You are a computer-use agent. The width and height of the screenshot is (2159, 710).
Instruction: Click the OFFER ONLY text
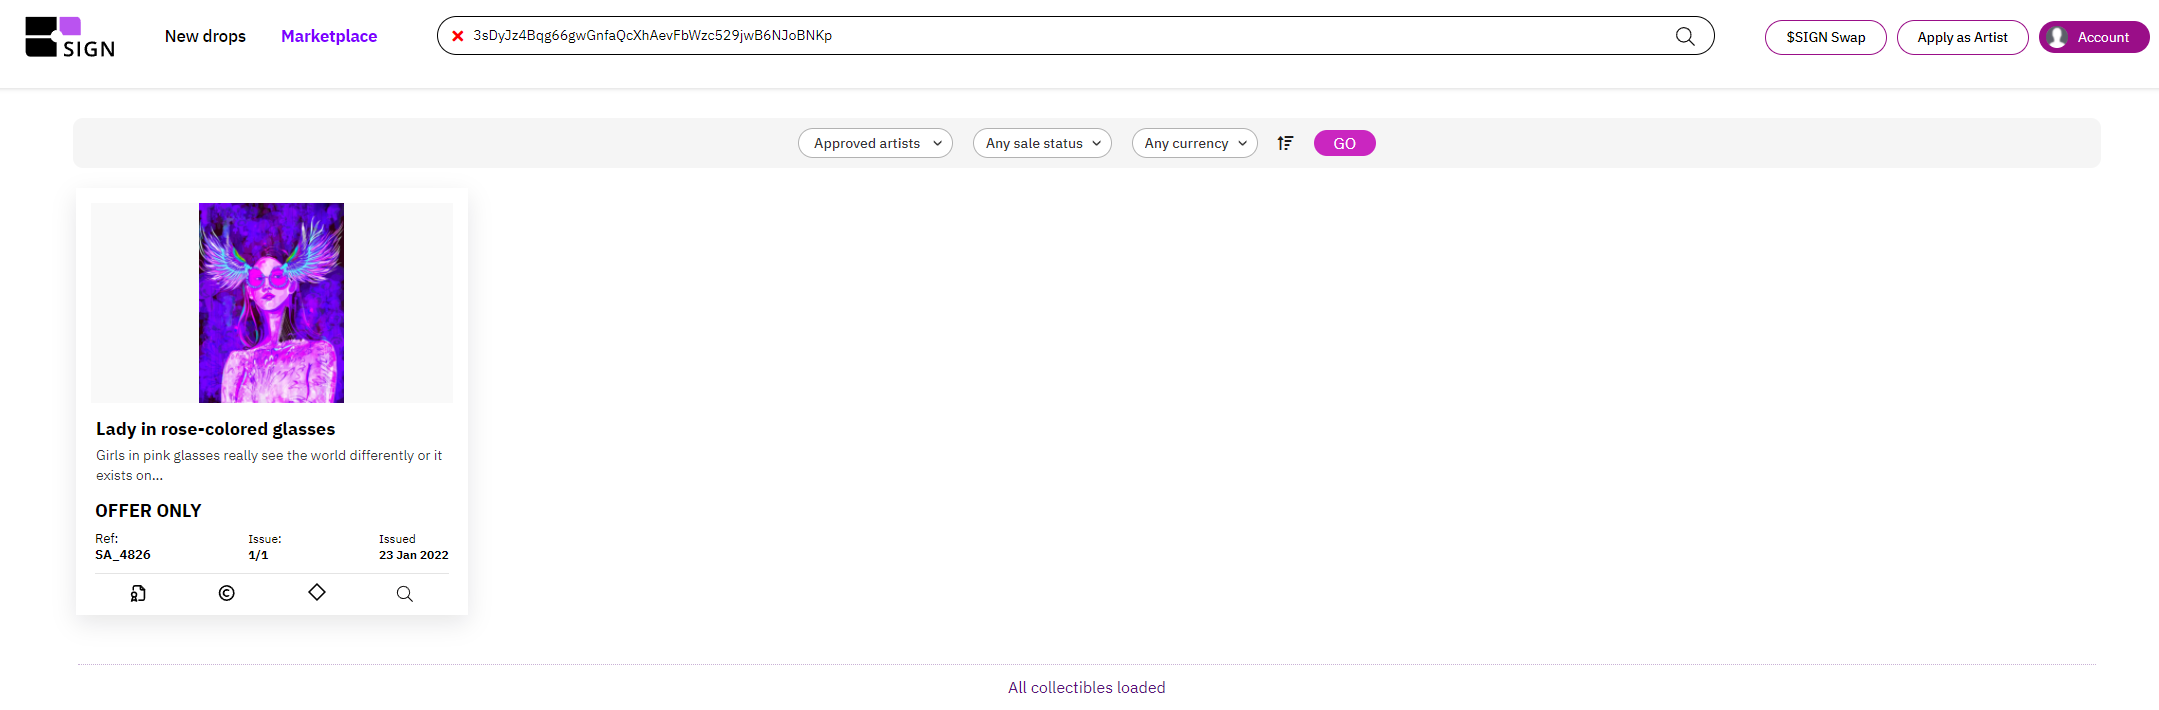point(148,511)
